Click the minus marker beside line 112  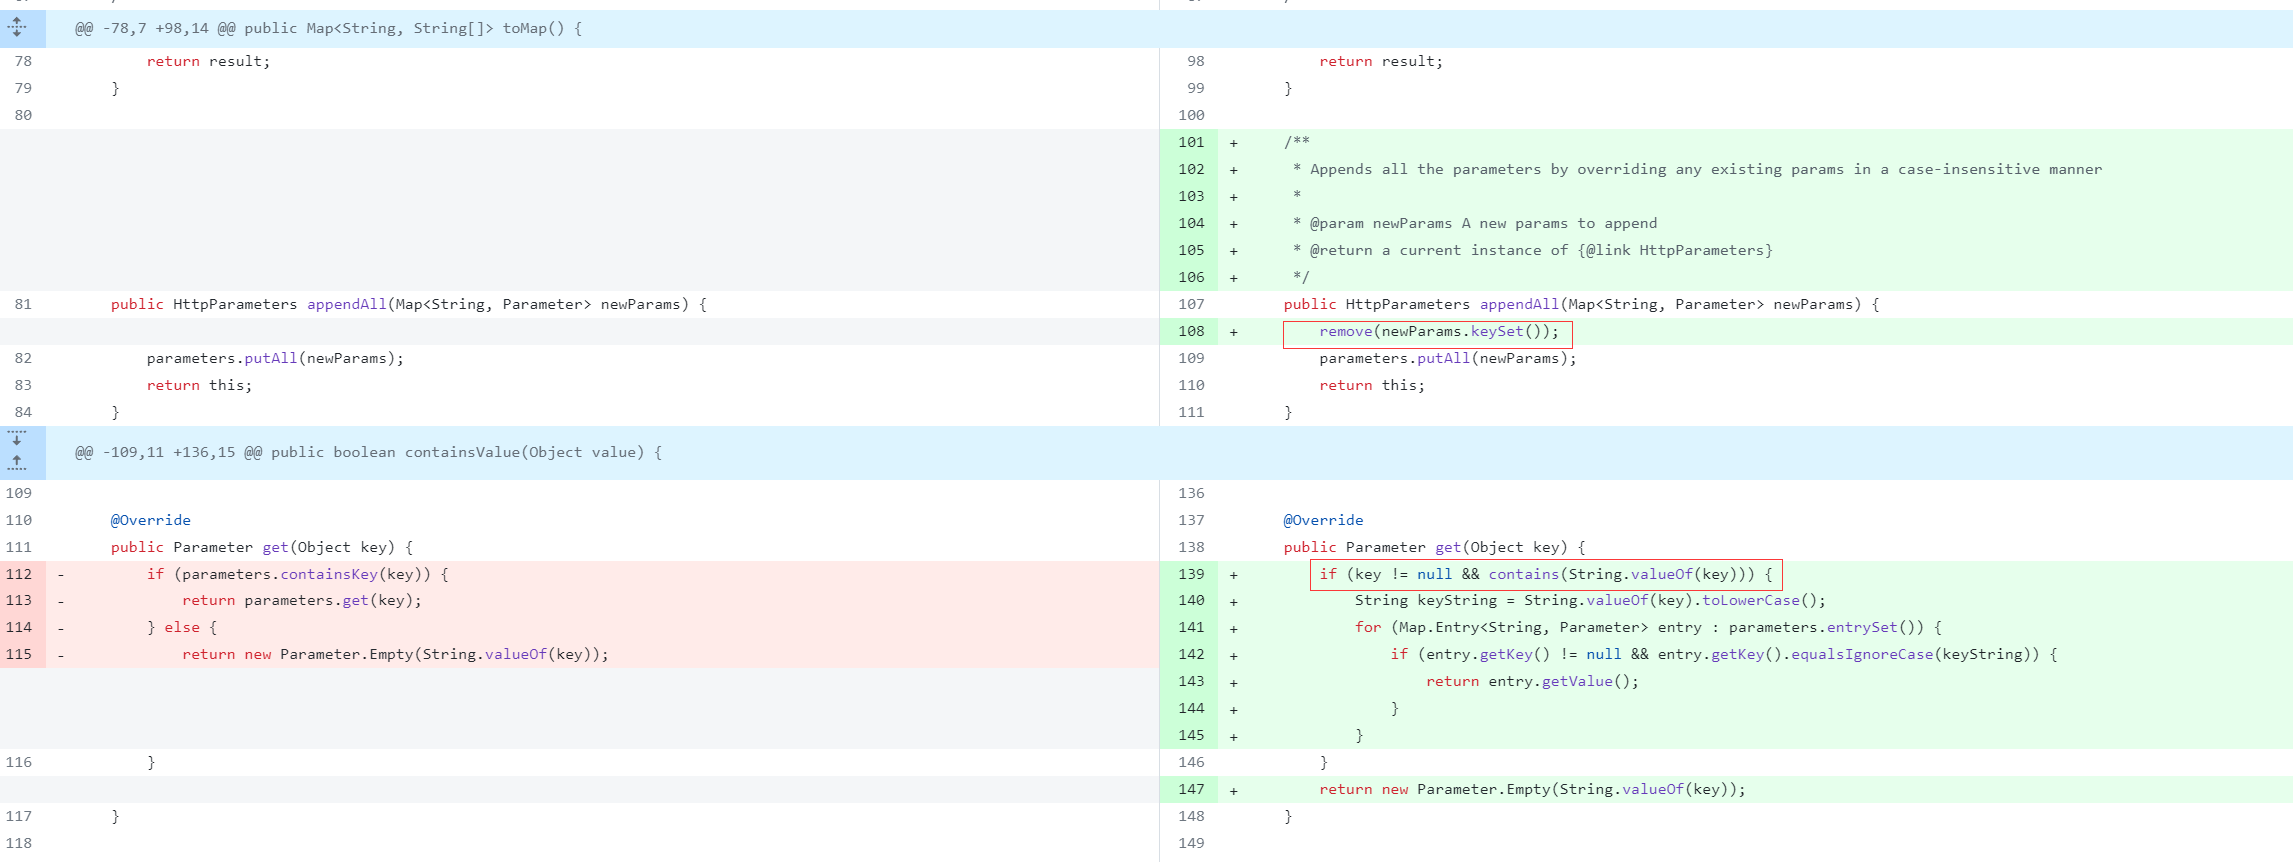point(61,574)
